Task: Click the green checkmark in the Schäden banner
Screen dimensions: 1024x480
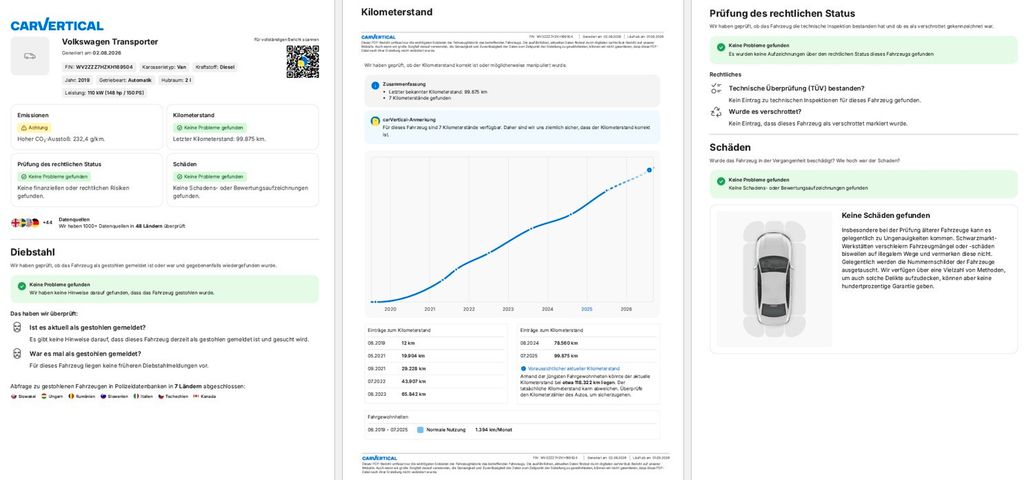Action: pyautogui.click(x=721, y=181)
